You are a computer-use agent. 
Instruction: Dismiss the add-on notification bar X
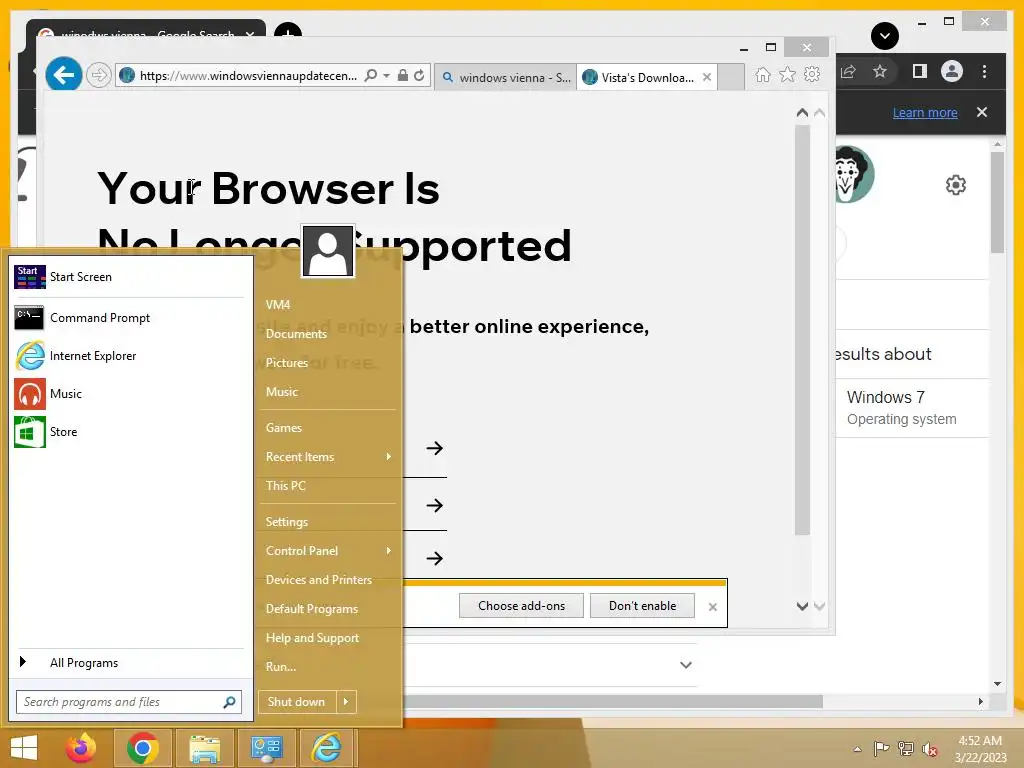[712, 607]
